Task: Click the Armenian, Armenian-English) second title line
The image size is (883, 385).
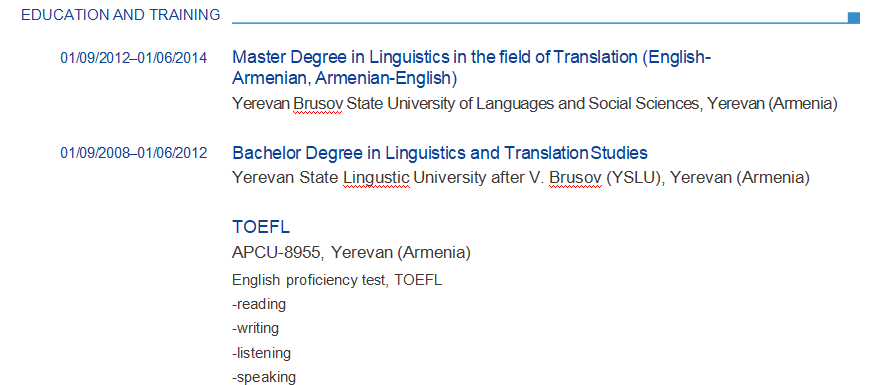Action: [x=345, y=78]
